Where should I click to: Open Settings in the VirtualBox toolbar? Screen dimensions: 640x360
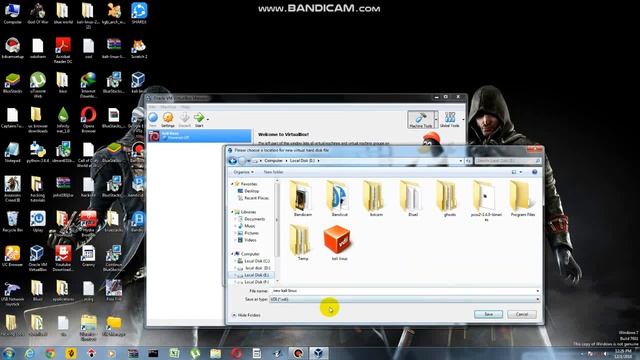(168, 120)
